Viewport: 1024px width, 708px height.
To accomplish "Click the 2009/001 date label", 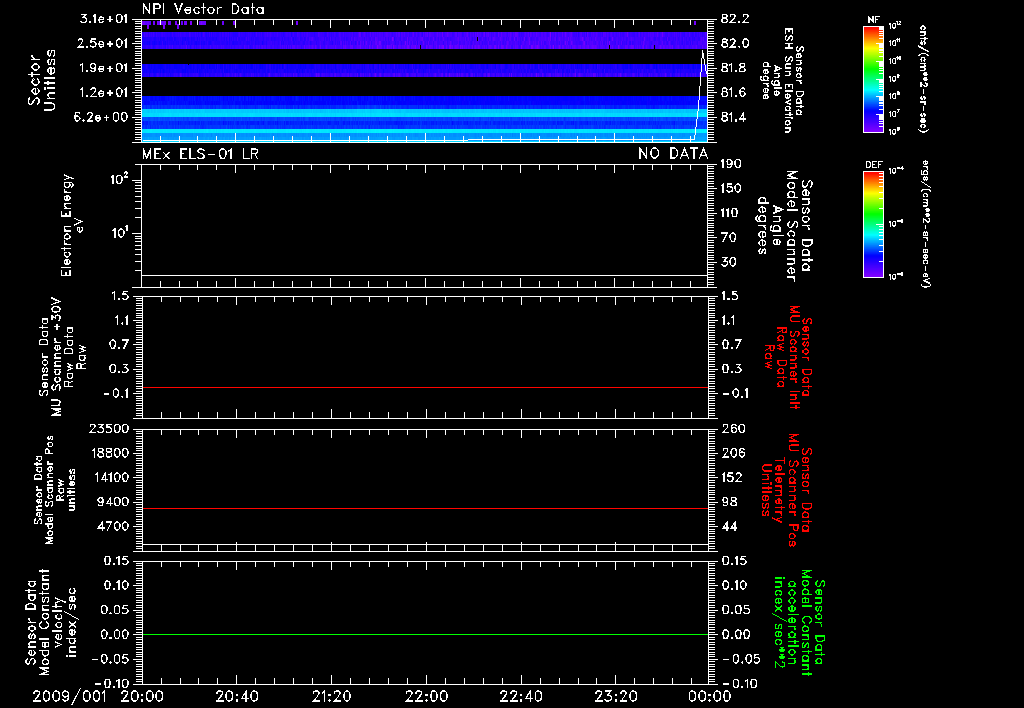I will click(x=69, y=696).
